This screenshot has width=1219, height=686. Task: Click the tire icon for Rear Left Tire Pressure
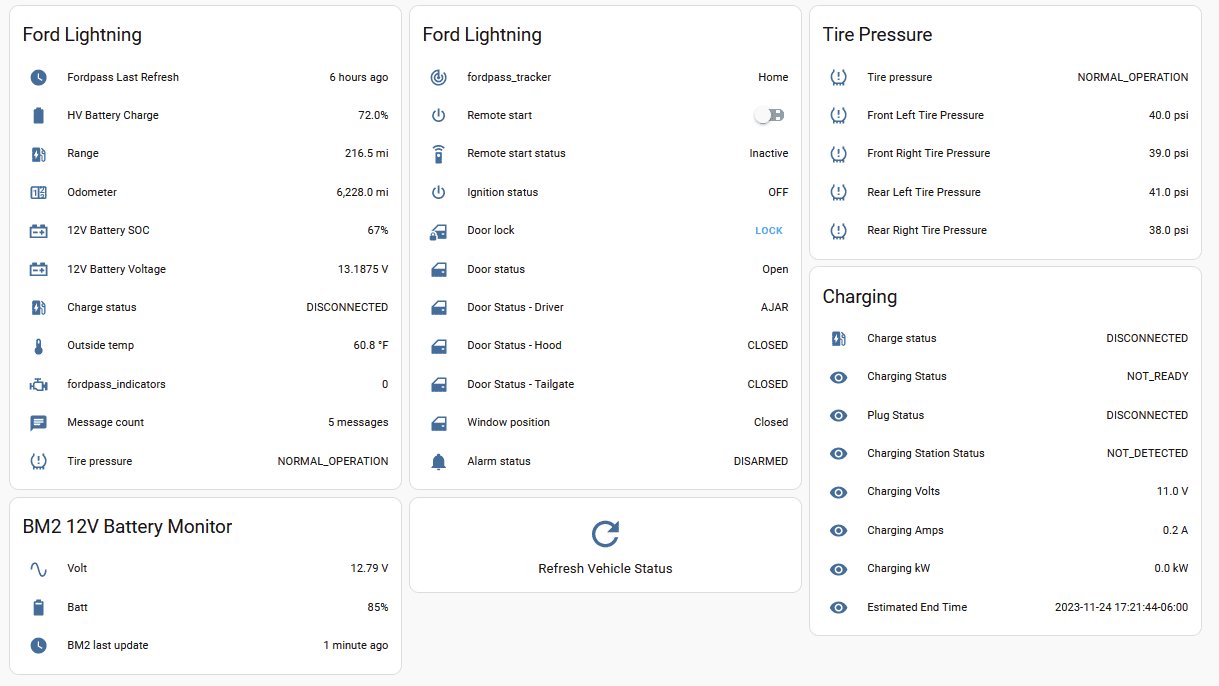(838, 192)
